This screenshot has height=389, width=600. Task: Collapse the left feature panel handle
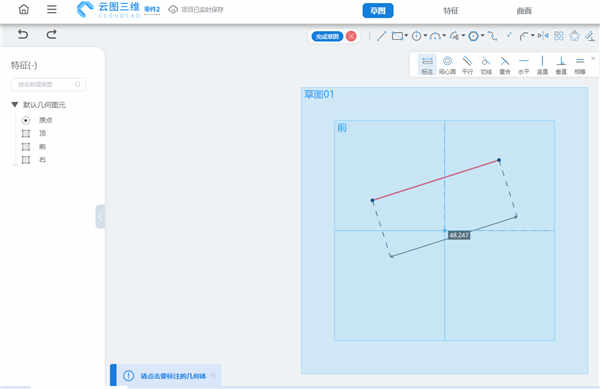(100, 216)
